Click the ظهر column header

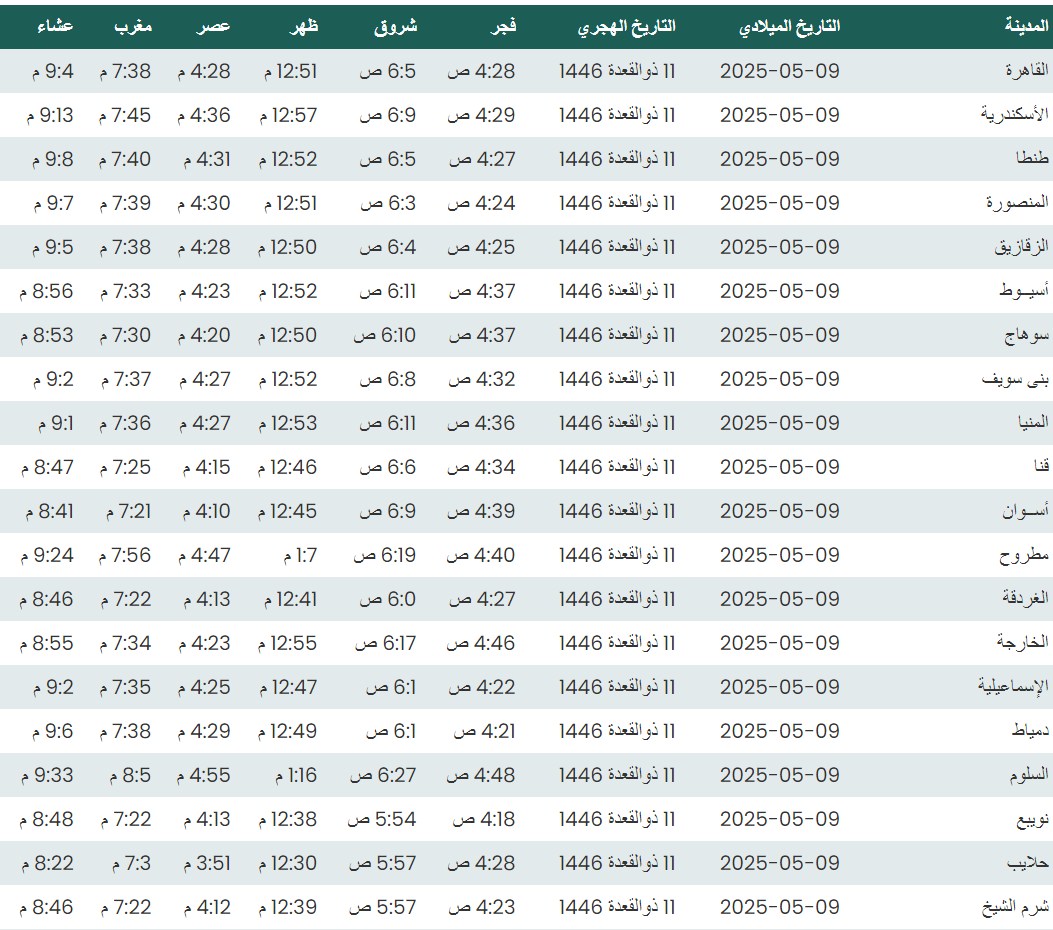304,27
